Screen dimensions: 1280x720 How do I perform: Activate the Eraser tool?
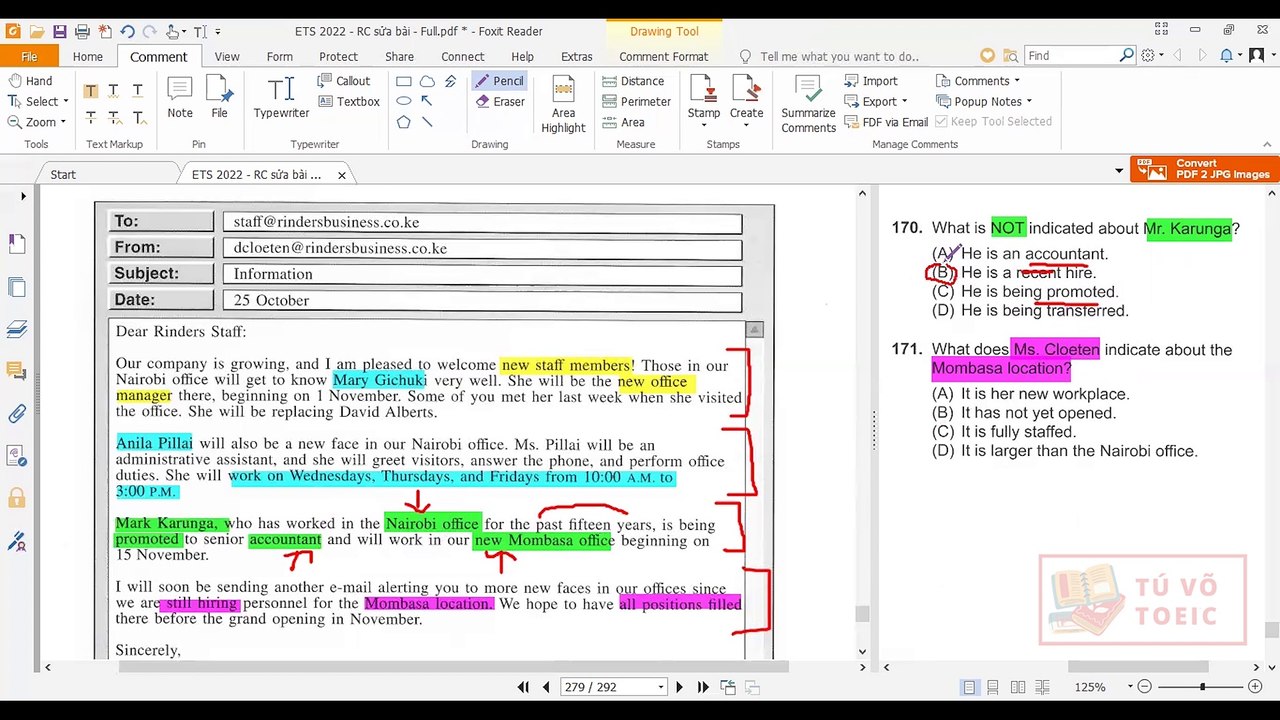click(x=500, y=102)
